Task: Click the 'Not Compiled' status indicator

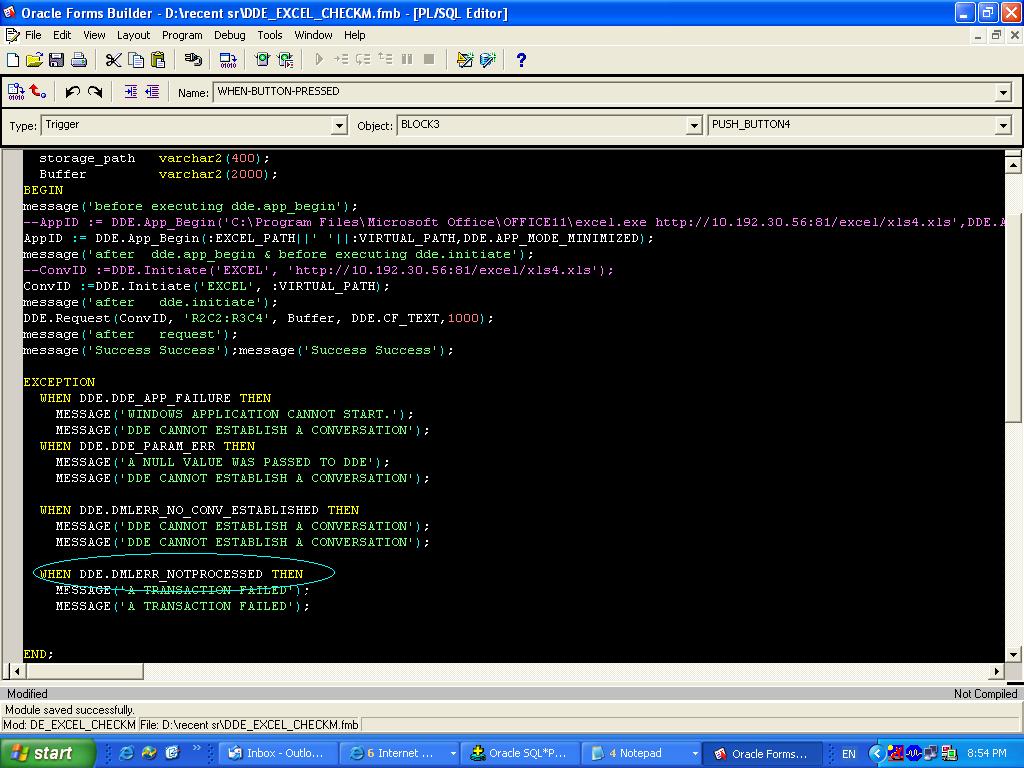Action: point(985,694)
